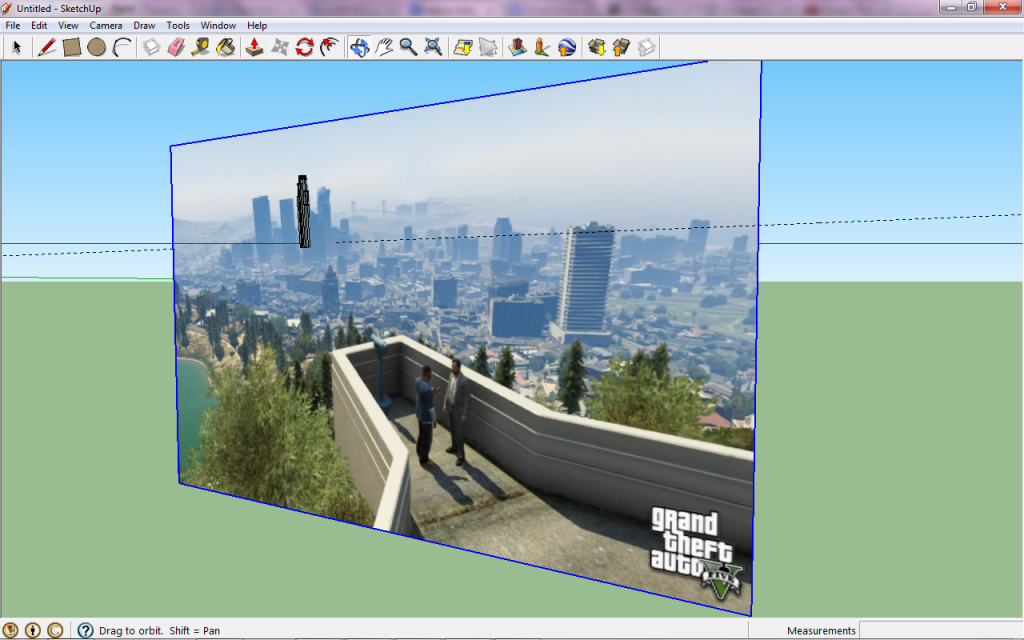This screenshot has height=640, width=1024.
Task: Click the Zoom Extents tool
Action: point(433,46)
